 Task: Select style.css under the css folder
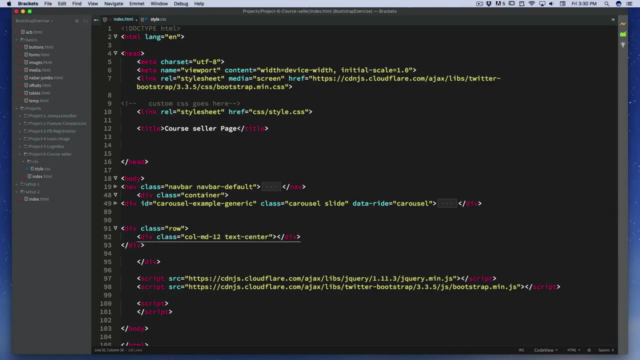42,169
